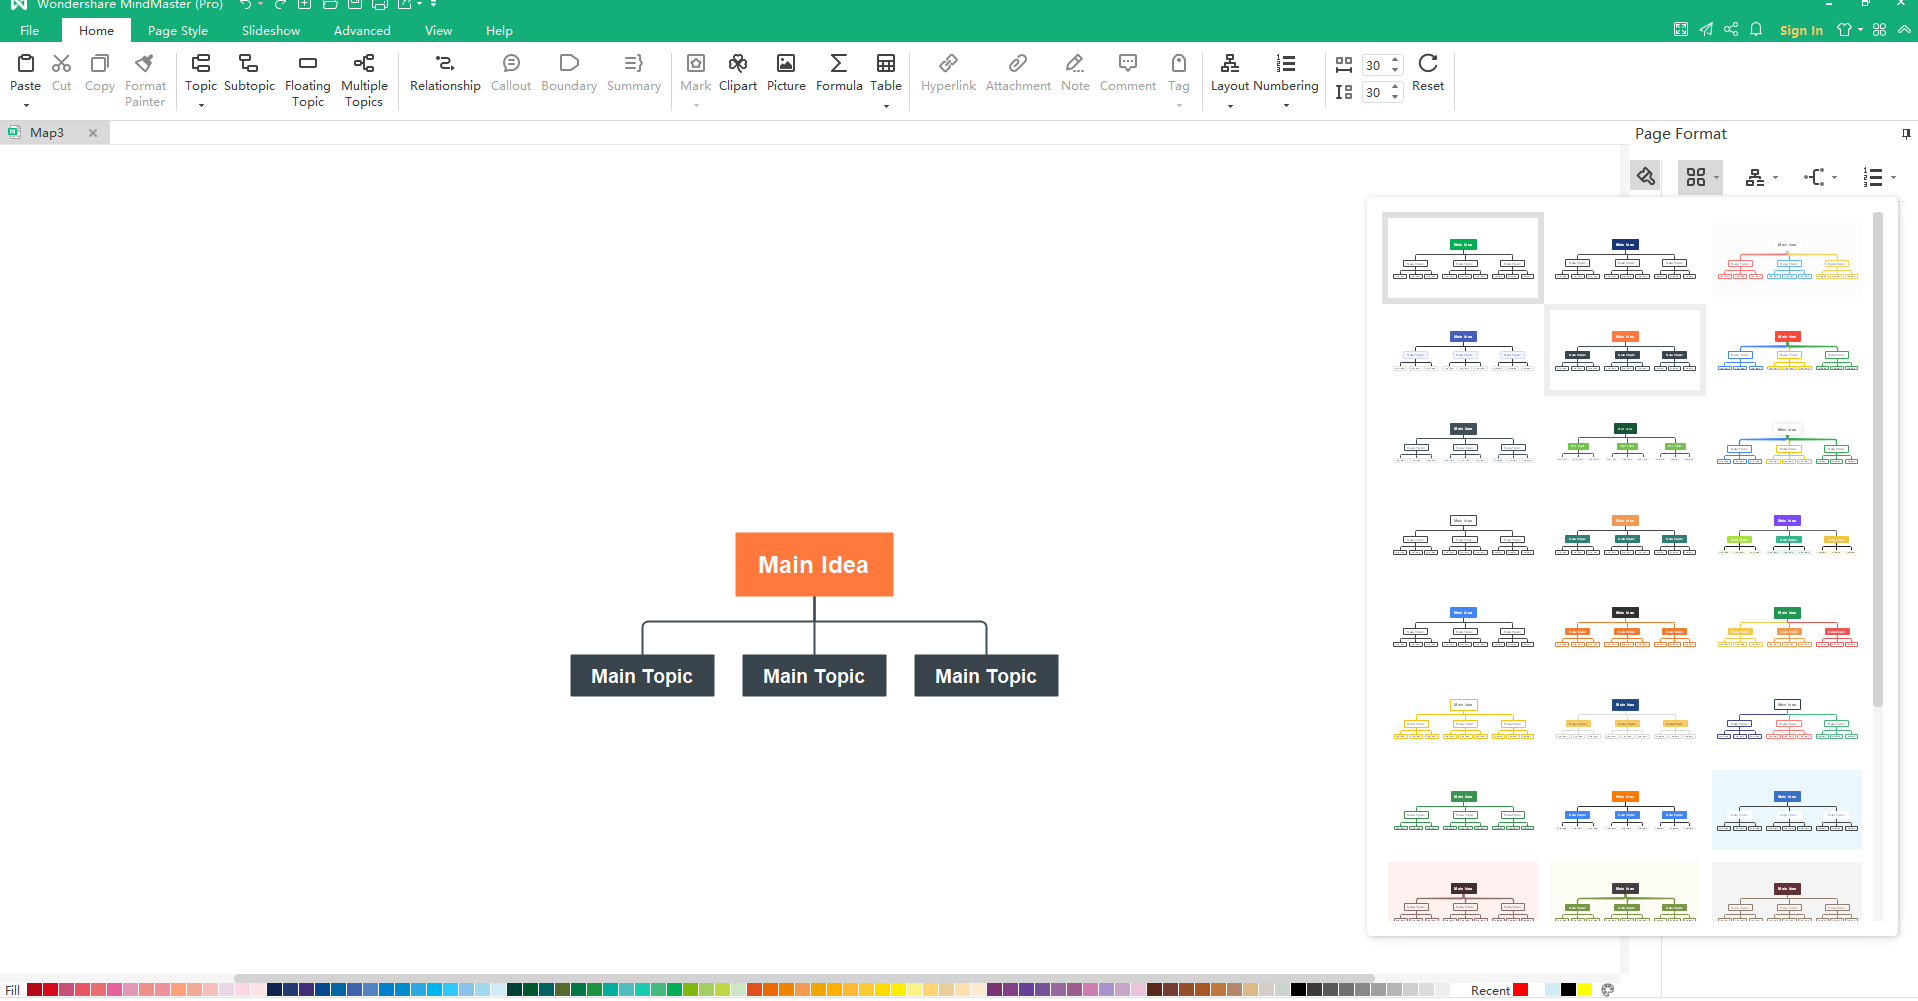Image resolution: width=1918 pixels, height=1001 pixels.
Task: Collapse the ribbon with the chevron icon
Action: pyautogui.click(x=1904, y=29)
